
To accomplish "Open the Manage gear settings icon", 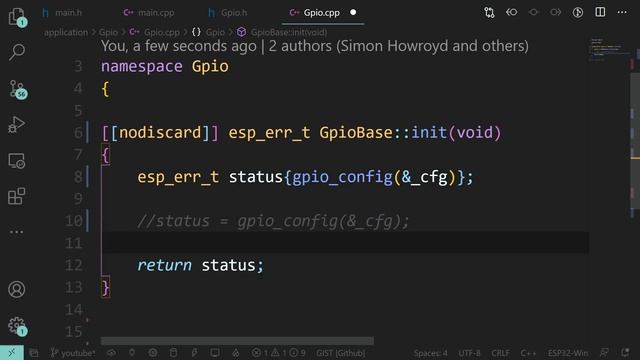I will pos(17,326).
